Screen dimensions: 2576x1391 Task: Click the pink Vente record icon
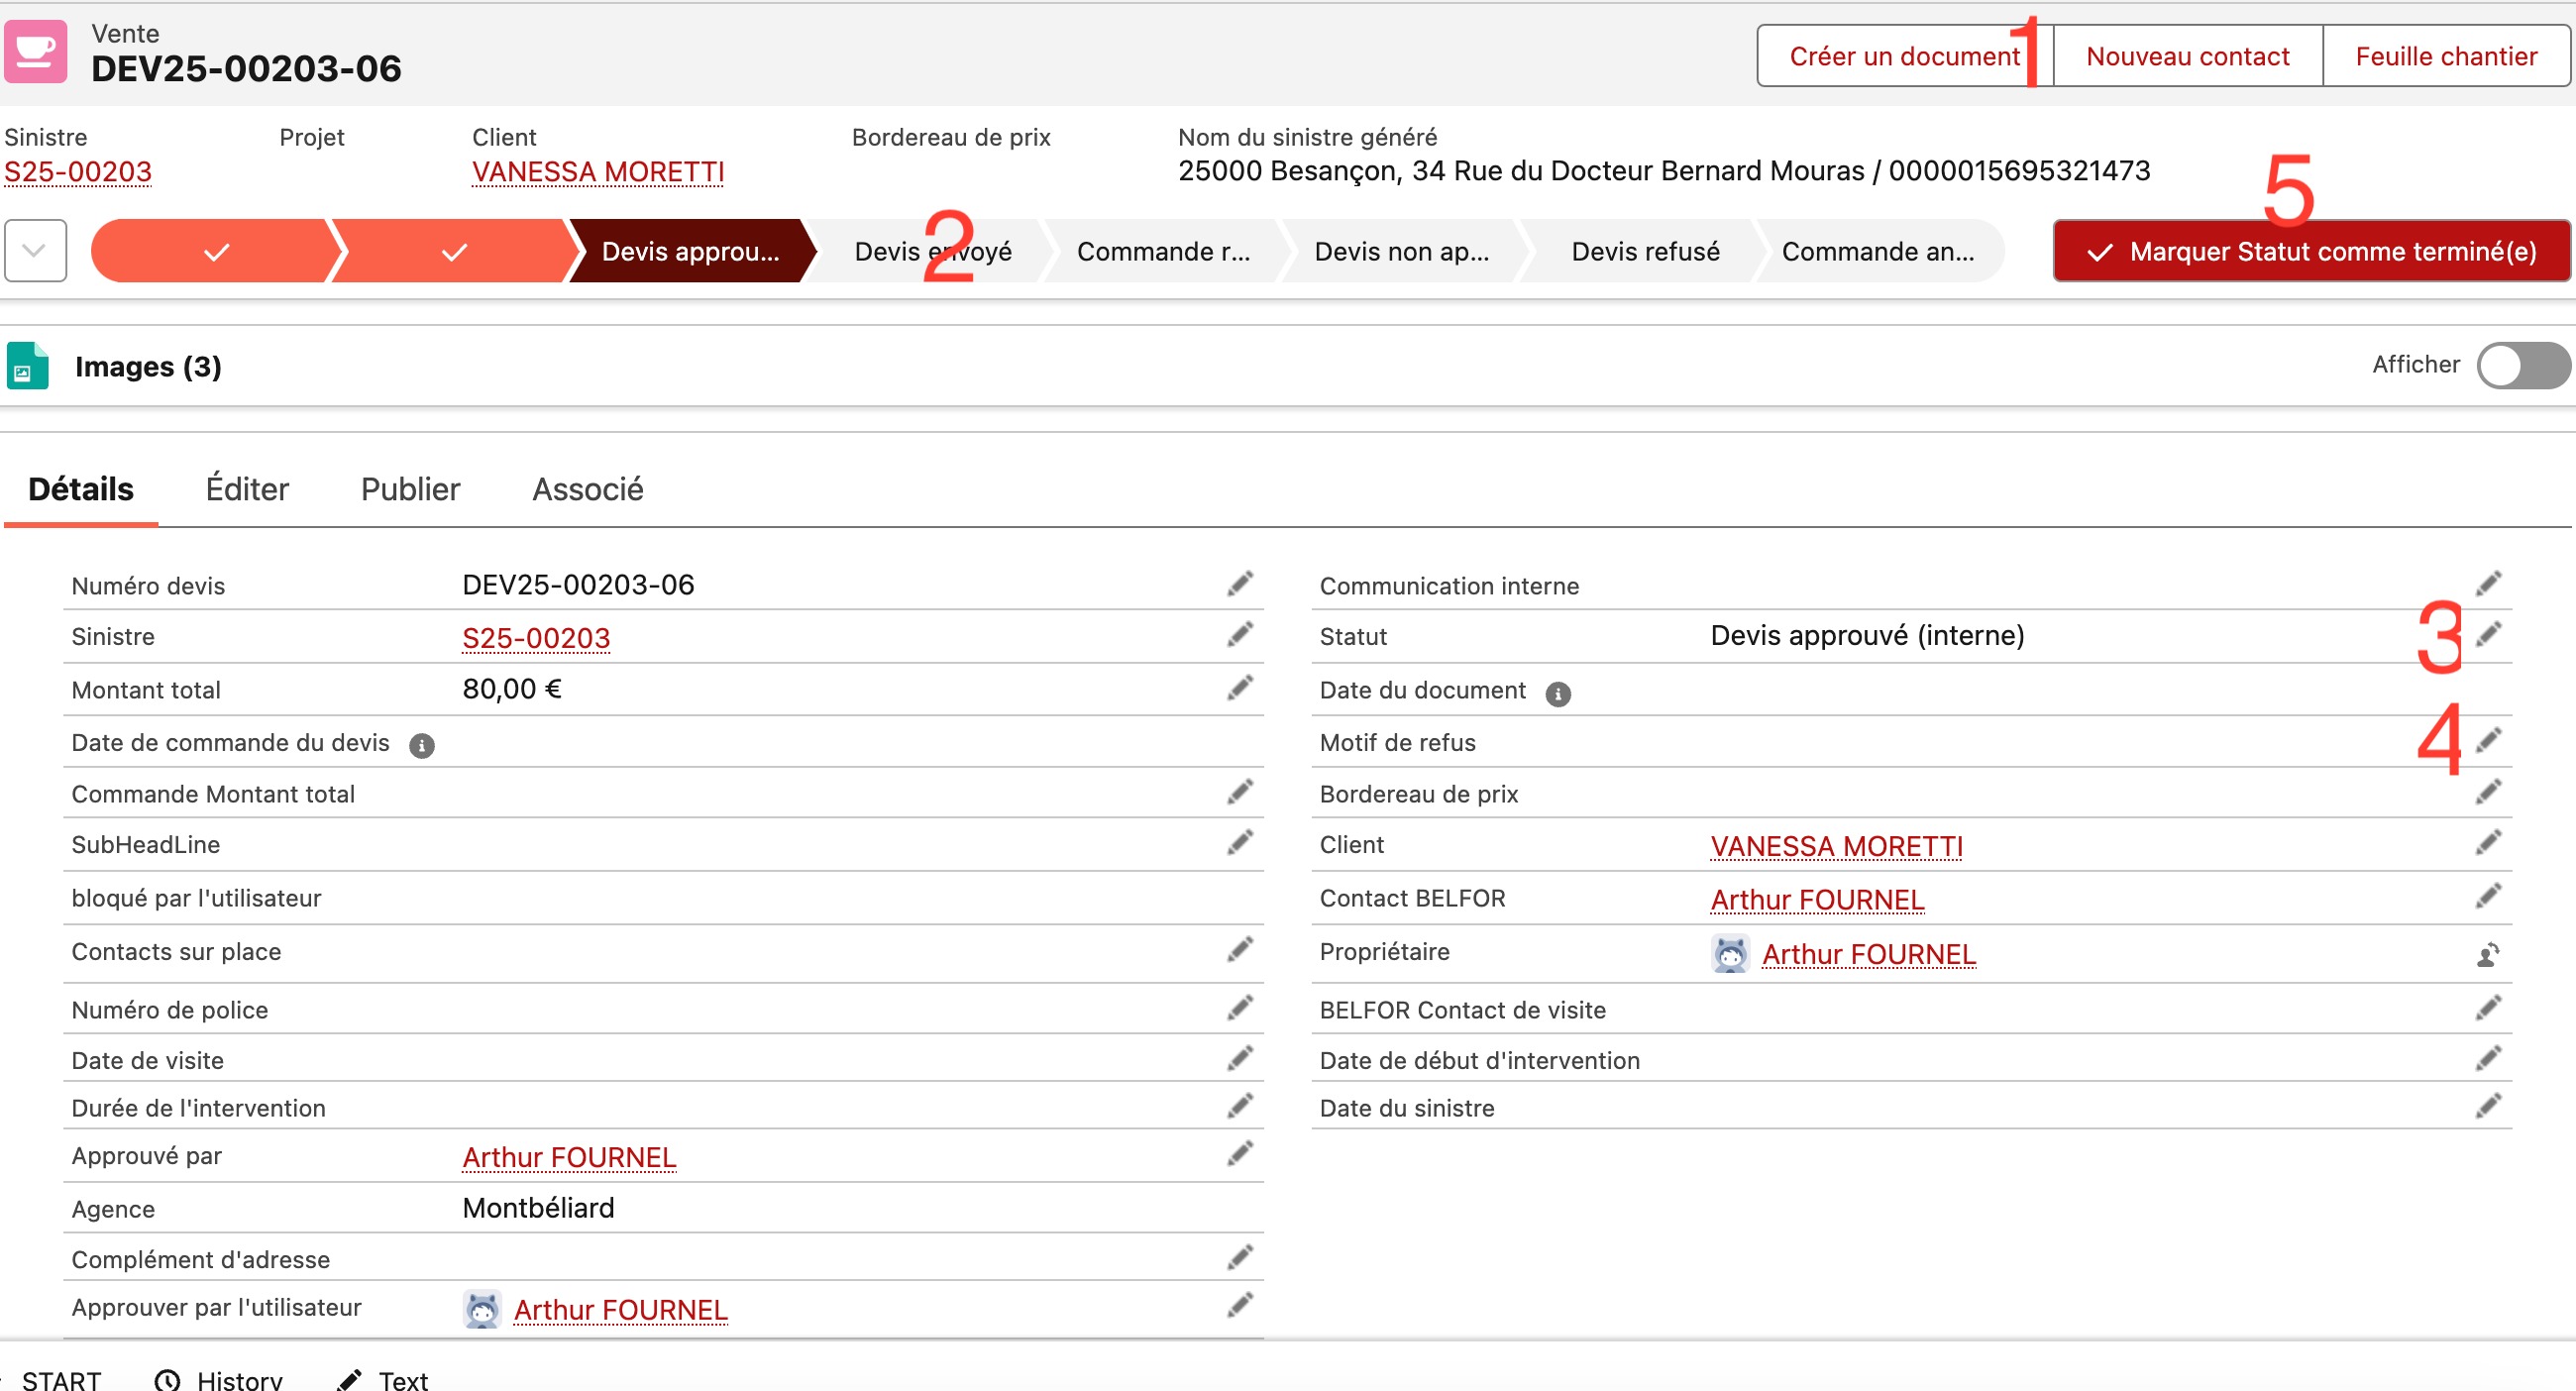[x=36, y=52]
